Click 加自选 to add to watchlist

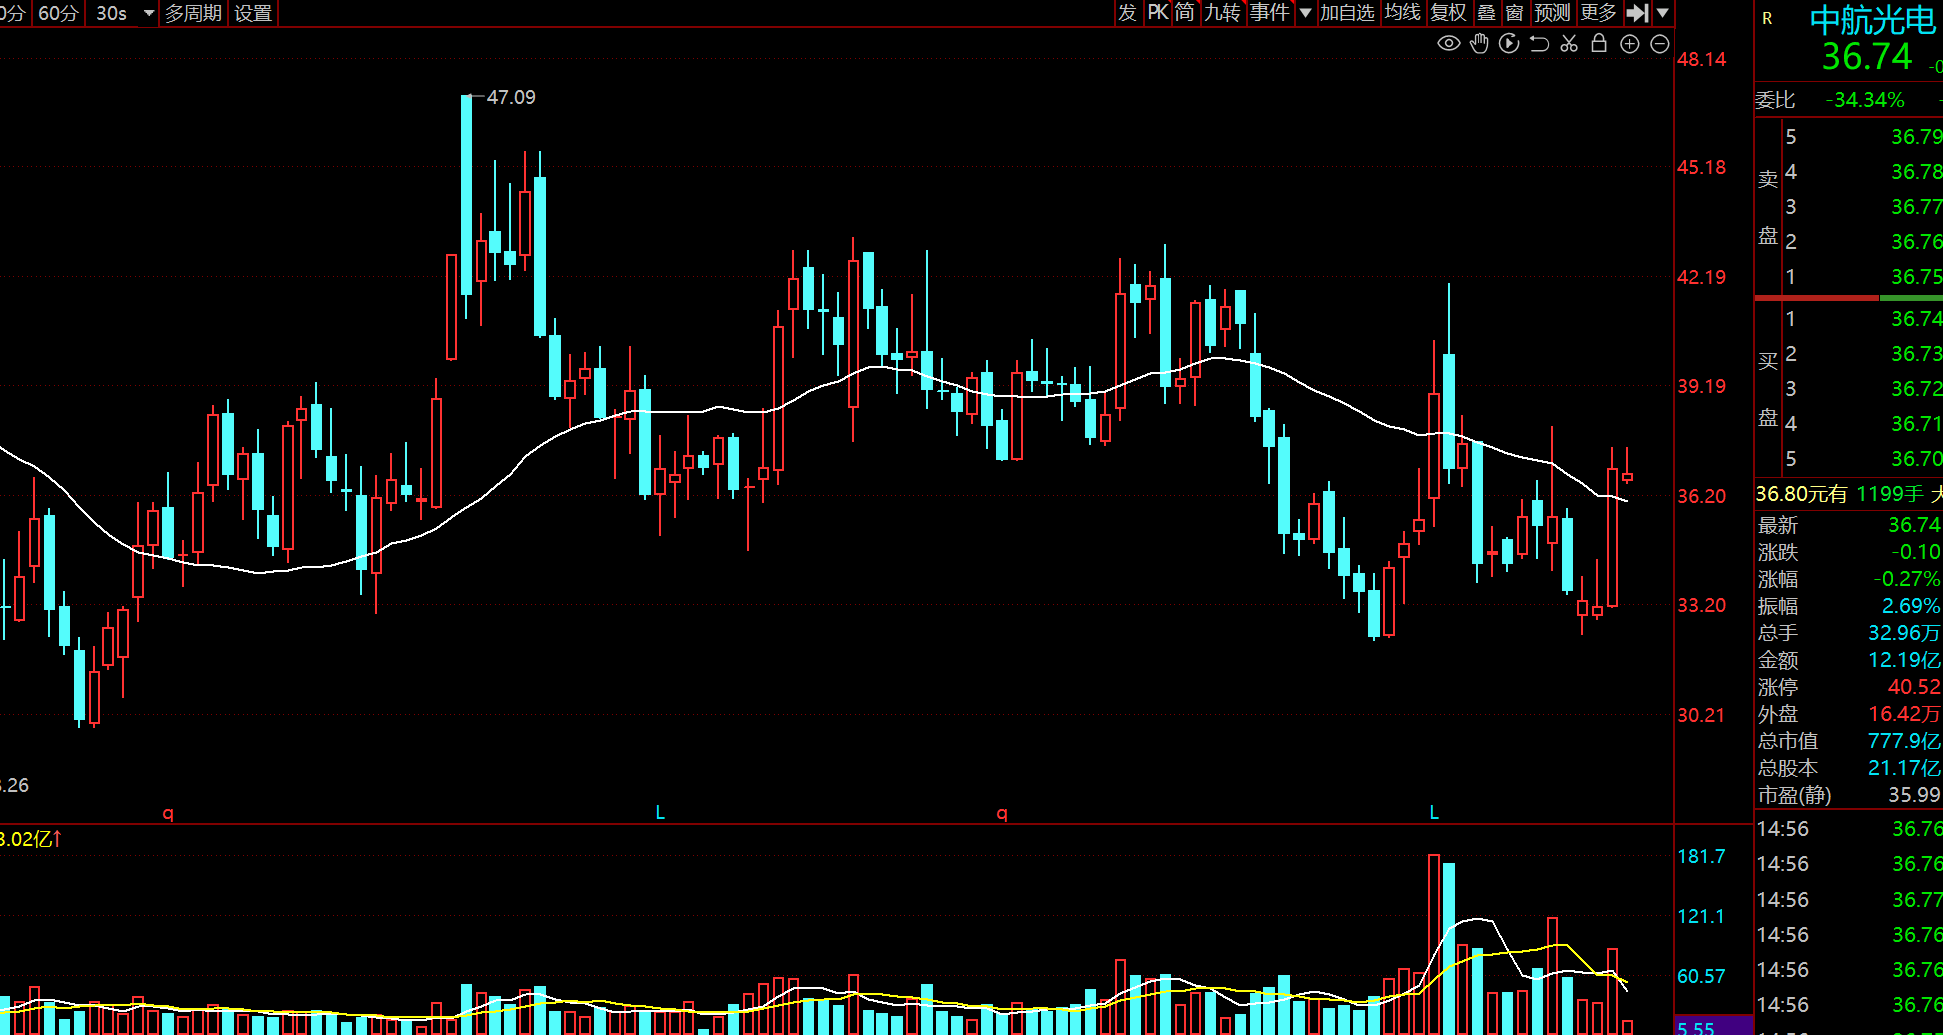click(1347, 13)
